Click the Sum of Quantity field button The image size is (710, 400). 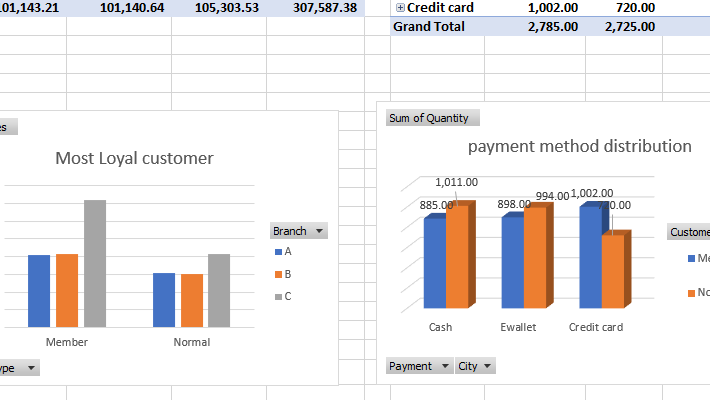tap(432, 118)
